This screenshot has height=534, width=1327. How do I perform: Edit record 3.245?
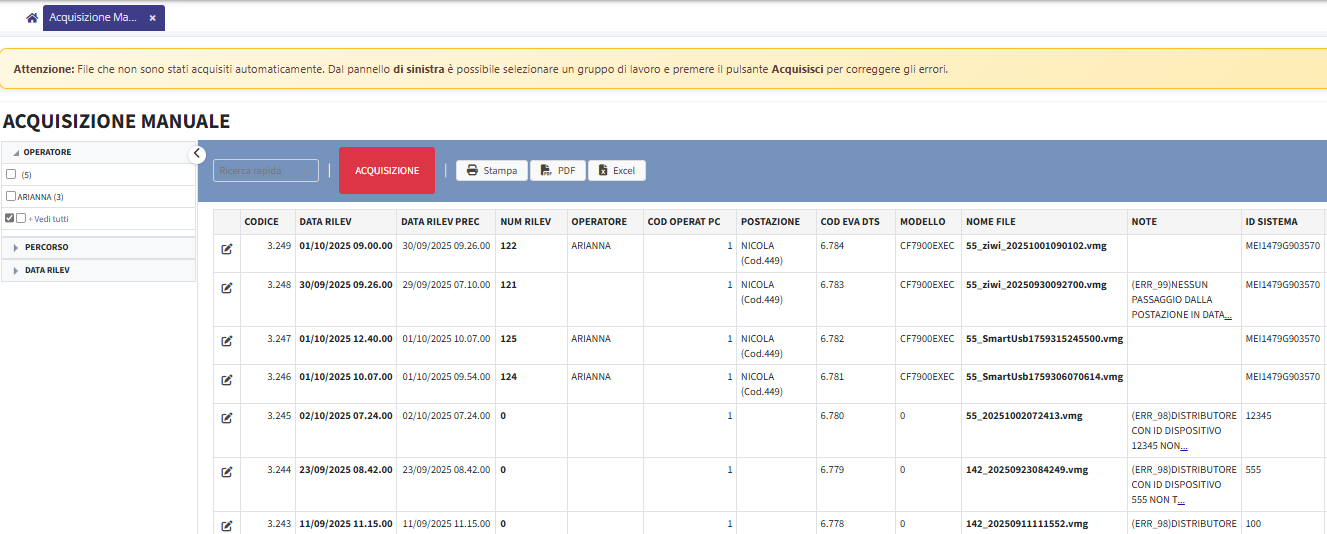[x=227, y=418]
